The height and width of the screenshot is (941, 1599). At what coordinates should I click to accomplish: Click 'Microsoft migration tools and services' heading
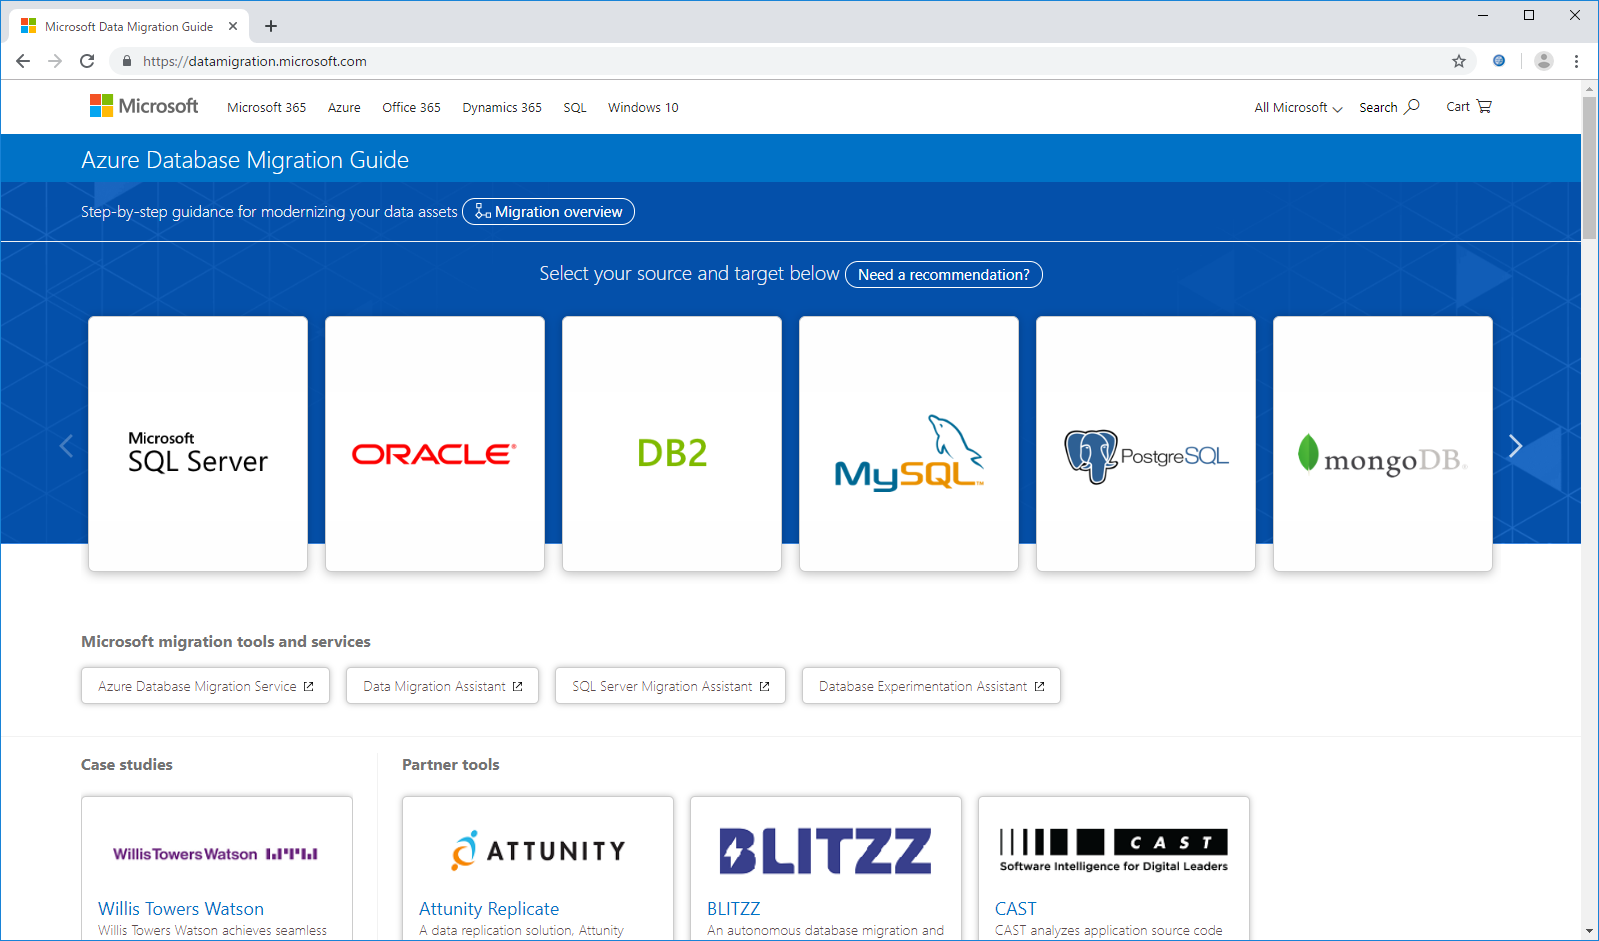point(226,642)
